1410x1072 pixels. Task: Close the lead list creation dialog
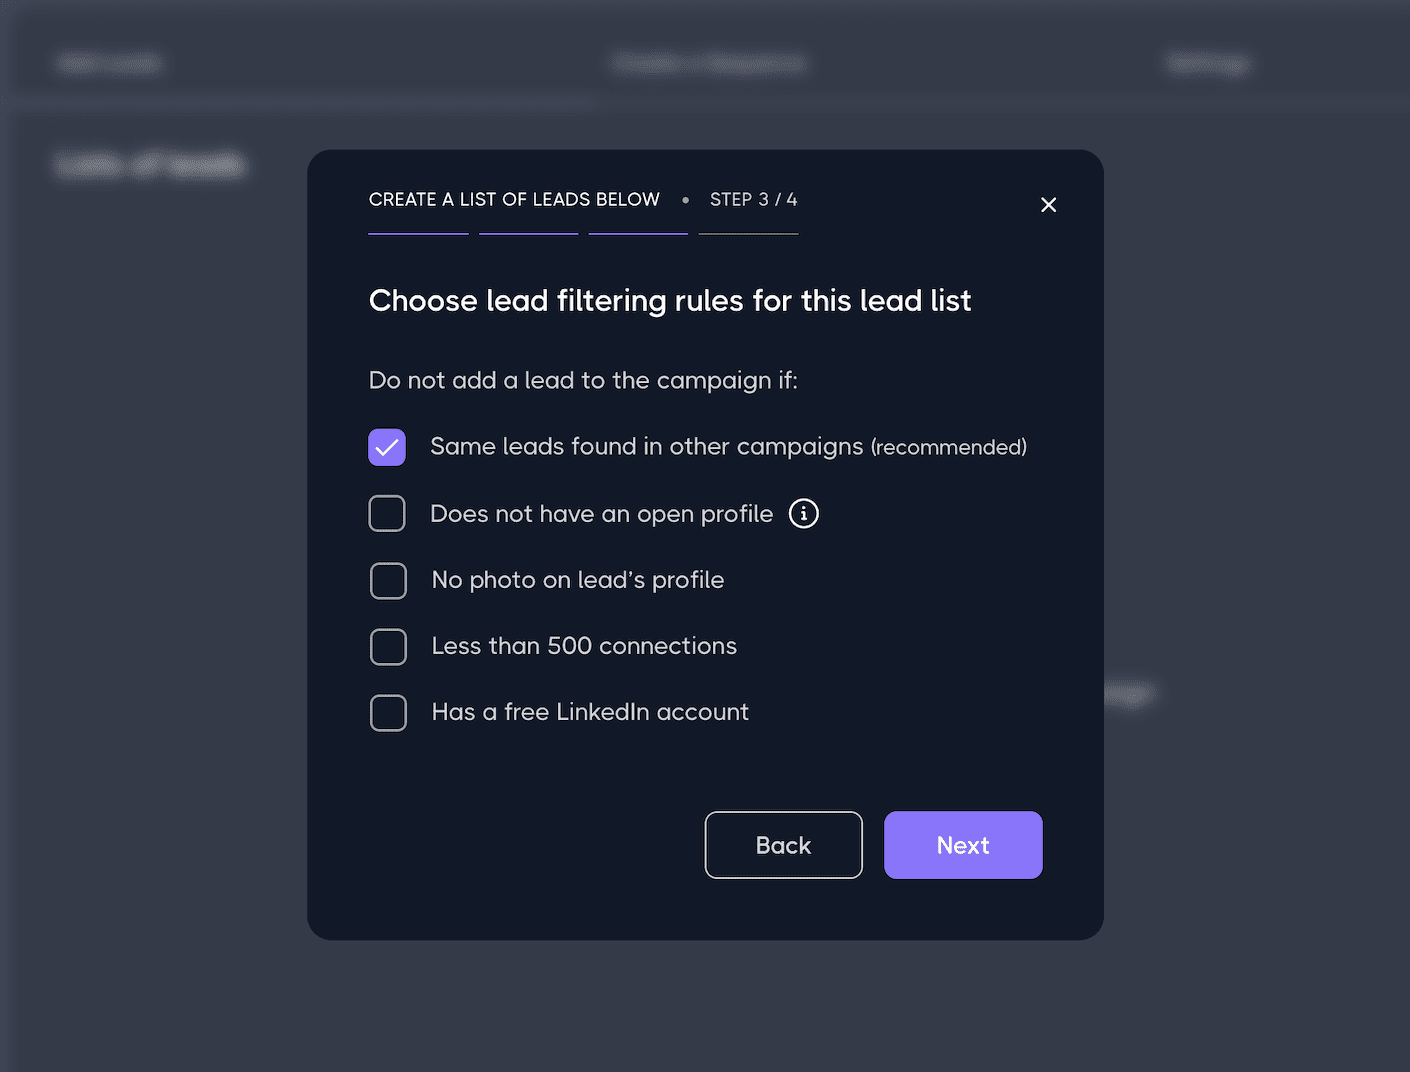tap(1048, 205)
